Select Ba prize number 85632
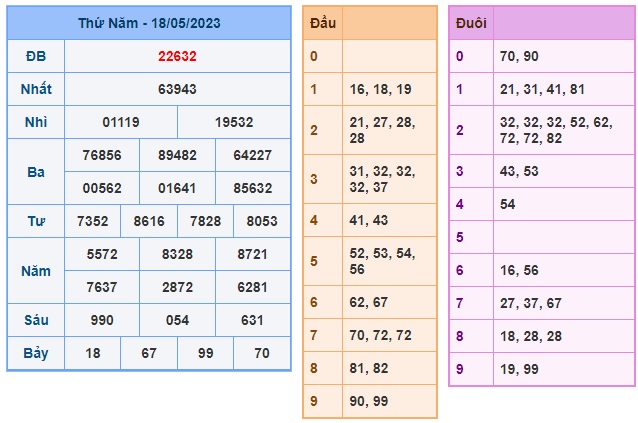This screenshot has height=423, width=638. coord(253,188)
